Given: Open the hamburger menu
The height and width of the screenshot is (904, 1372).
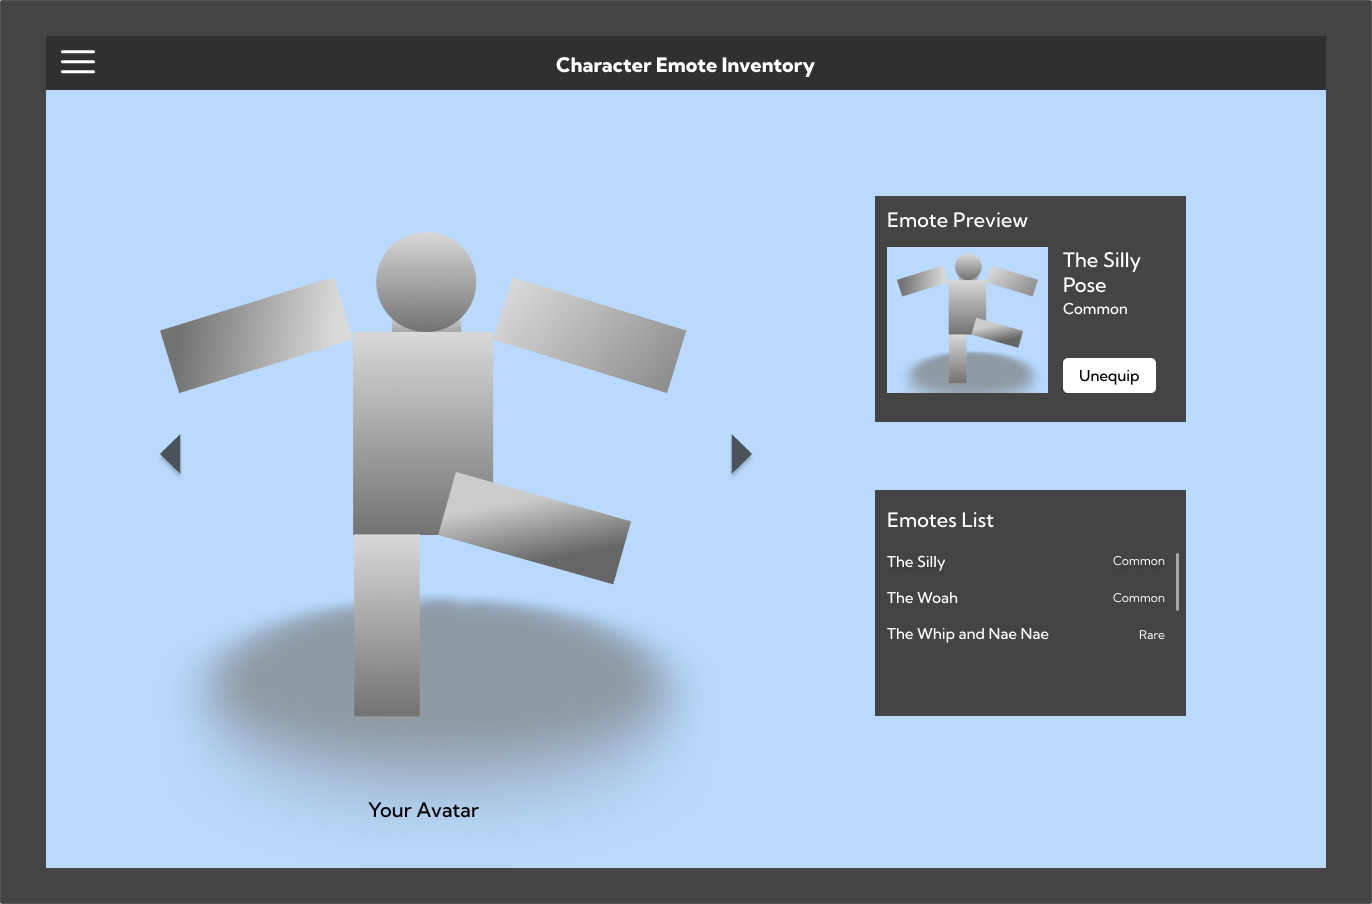Looking at the screenshot, I should click(x=78, y=62).
